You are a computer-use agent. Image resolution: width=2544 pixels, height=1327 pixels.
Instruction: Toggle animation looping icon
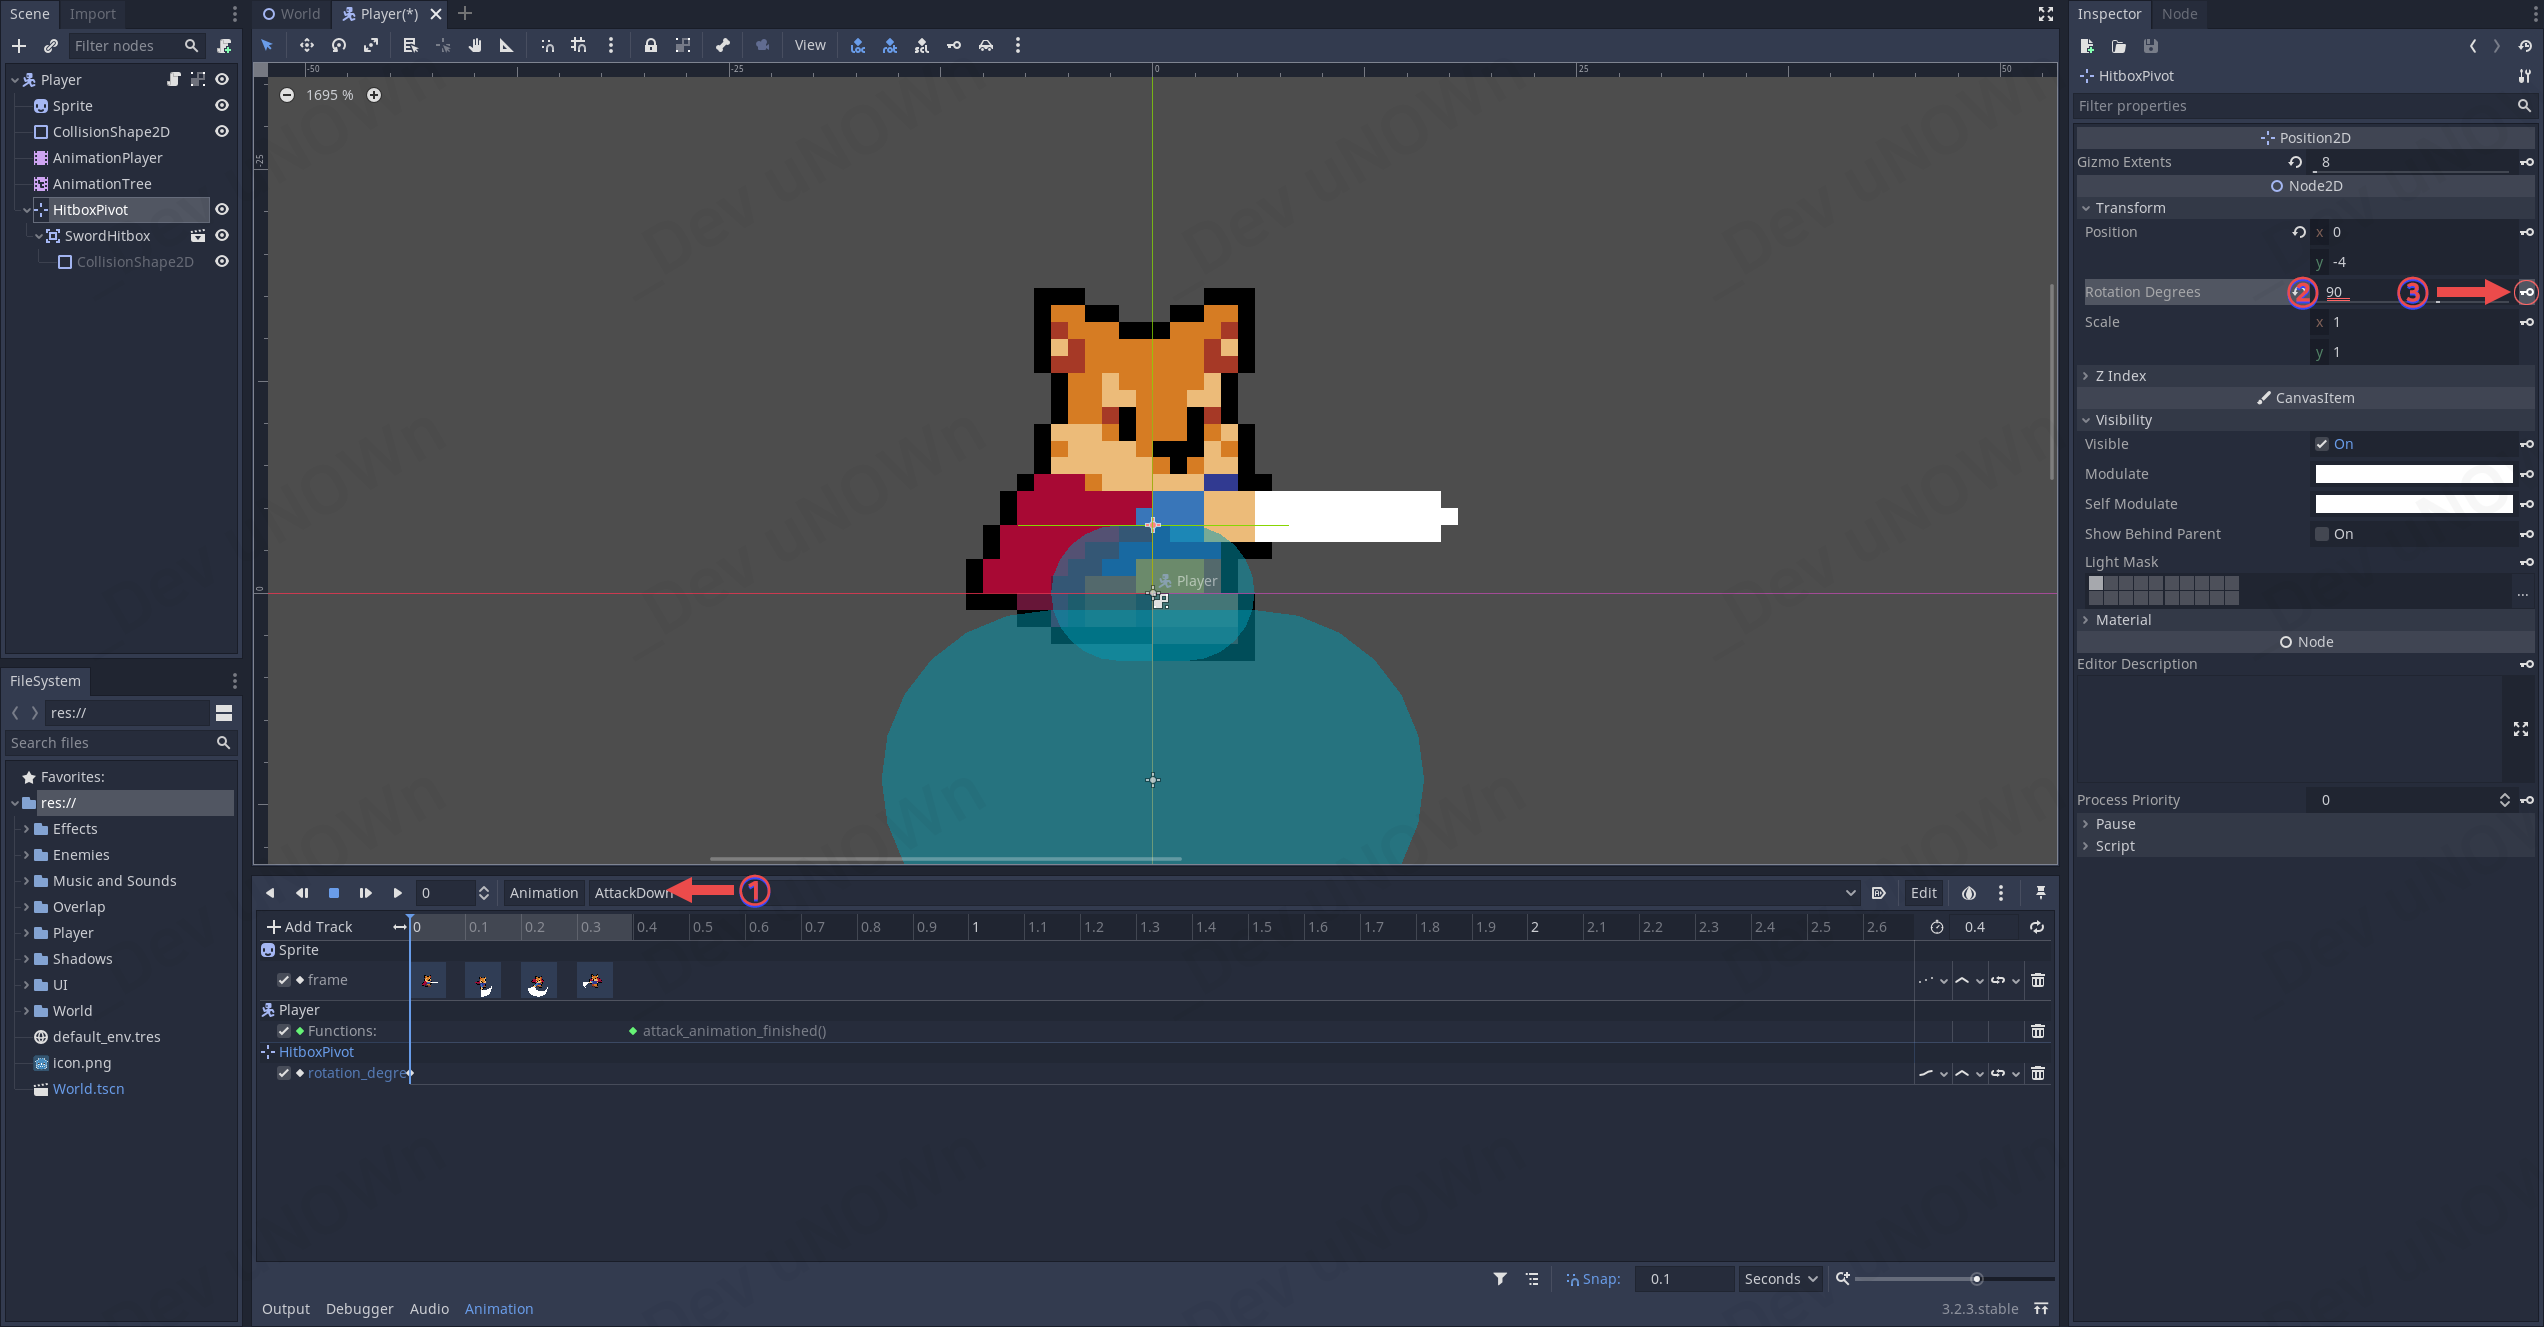[x=2036, y=927]
